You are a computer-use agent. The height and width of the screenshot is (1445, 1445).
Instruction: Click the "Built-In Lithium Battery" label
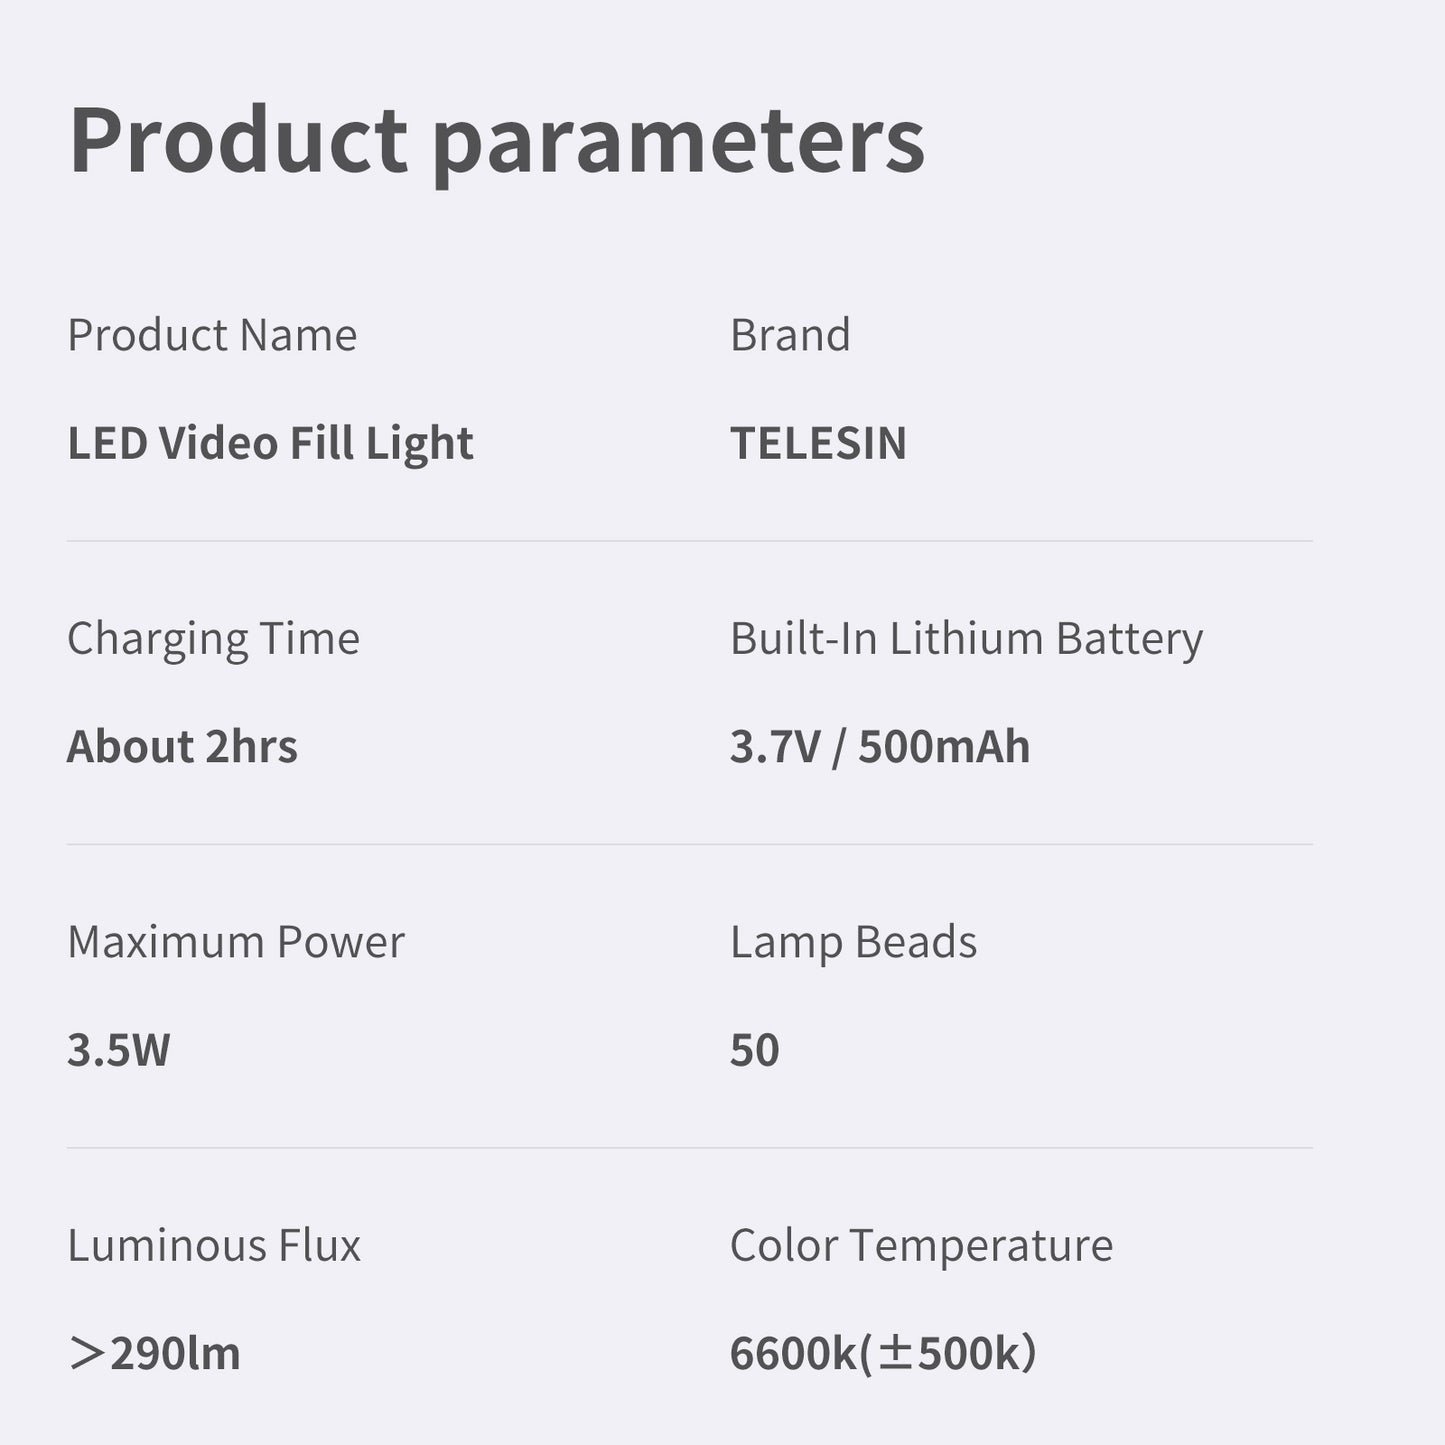[x=966, y=639]
